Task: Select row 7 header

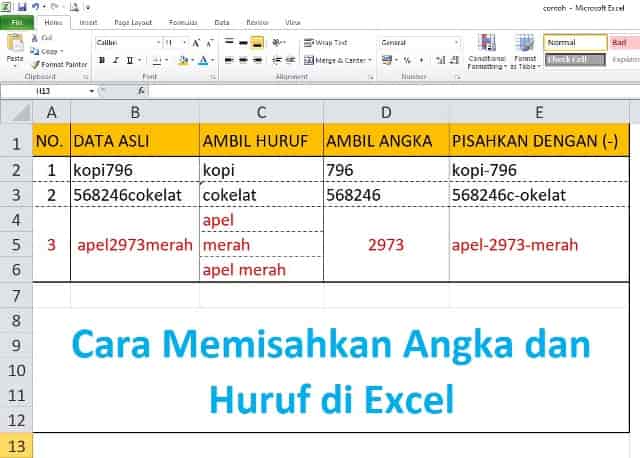Action: point(16,296)
